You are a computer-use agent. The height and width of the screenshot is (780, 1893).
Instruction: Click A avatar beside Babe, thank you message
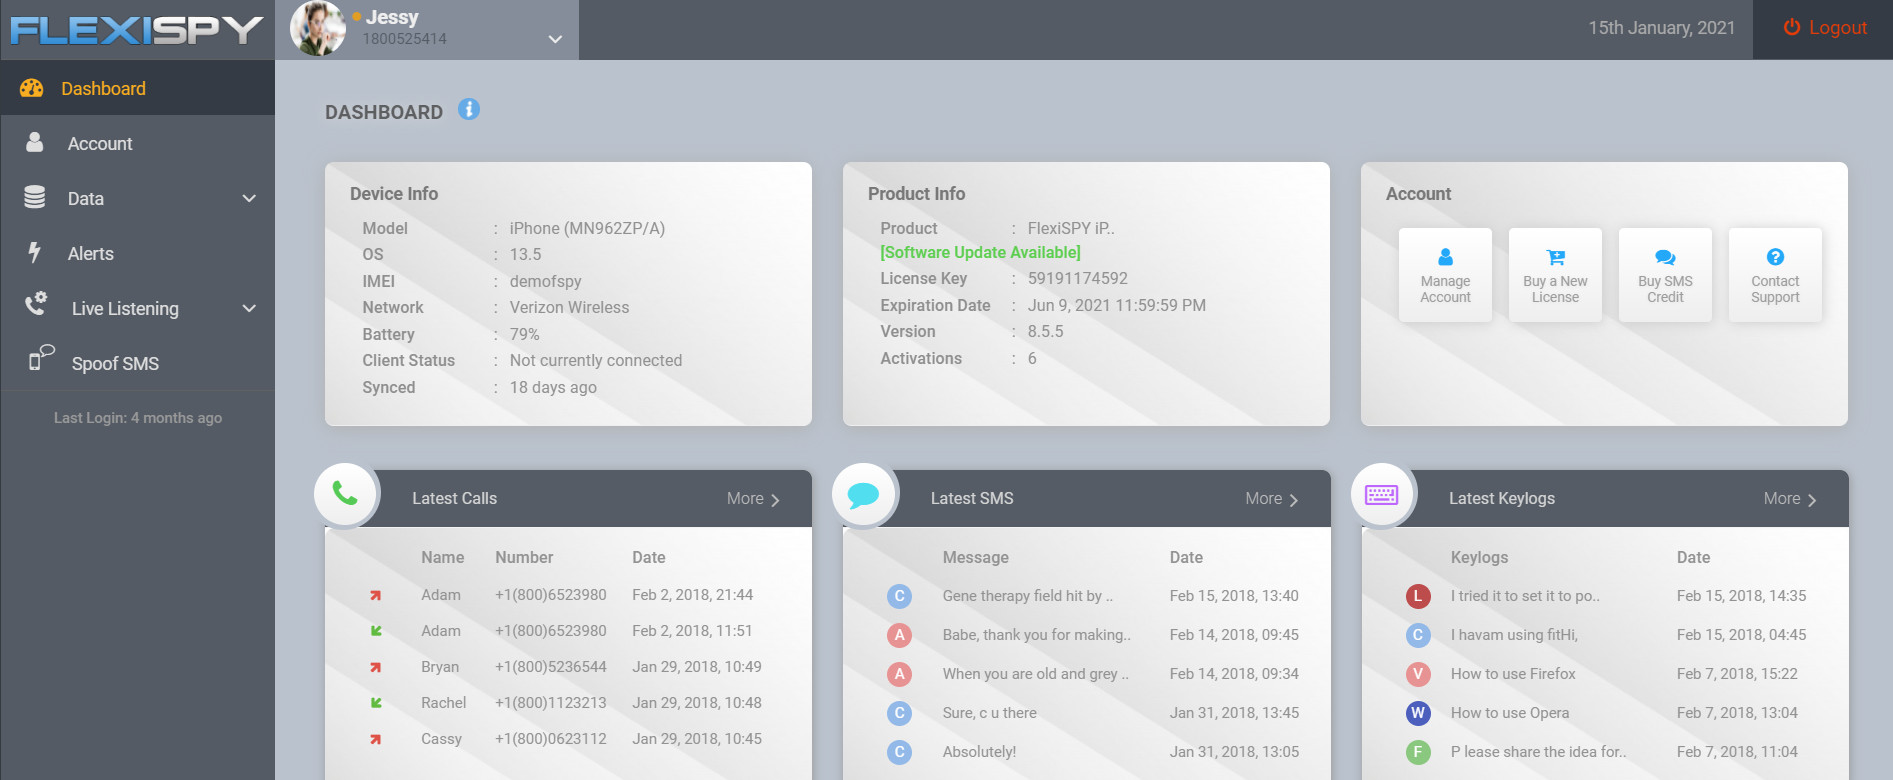[899, 635]
